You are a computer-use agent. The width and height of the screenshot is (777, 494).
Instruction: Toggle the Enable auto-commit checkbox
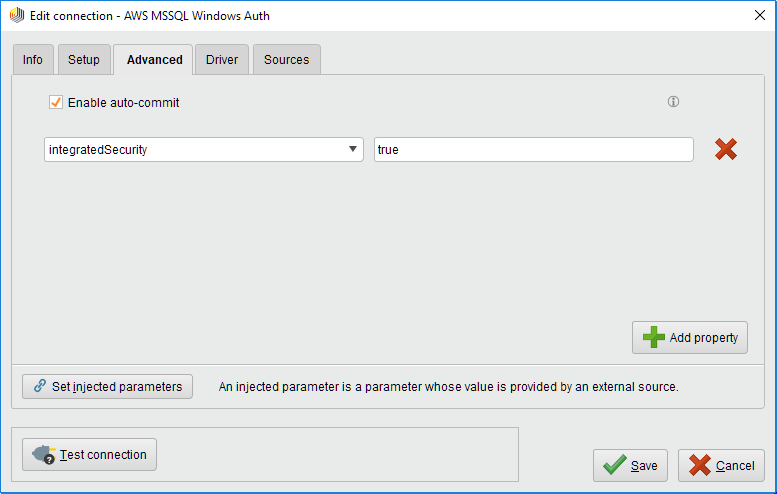coord(56,102)
